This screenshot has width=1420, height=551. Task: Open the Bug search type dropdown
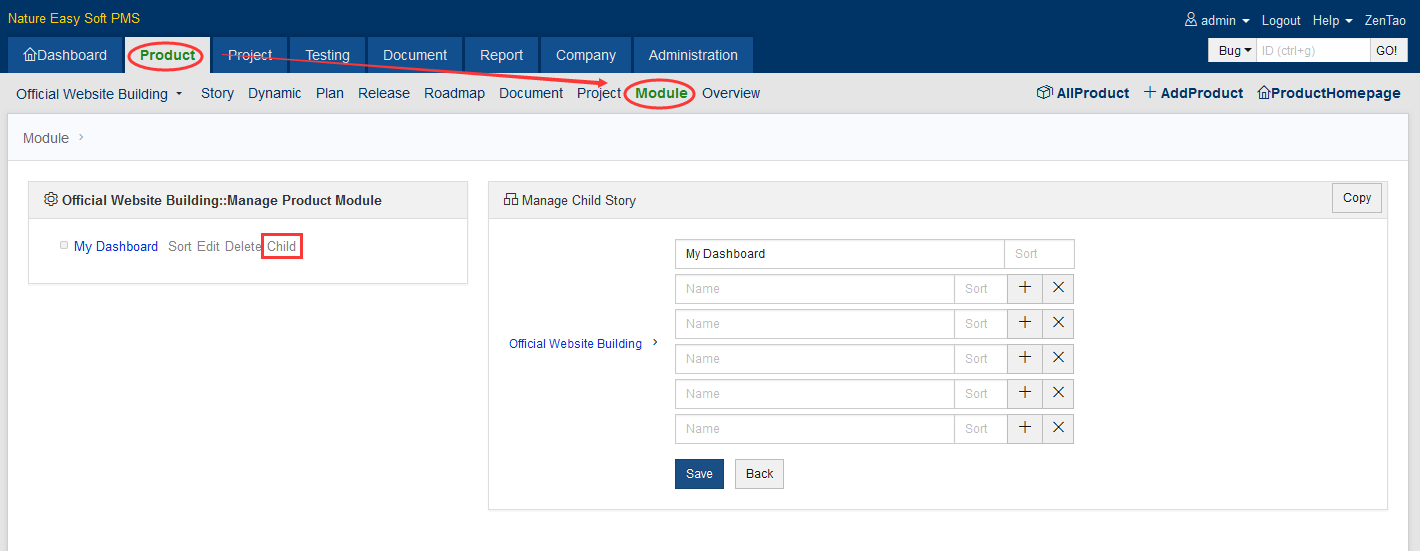pos(1231,51)
